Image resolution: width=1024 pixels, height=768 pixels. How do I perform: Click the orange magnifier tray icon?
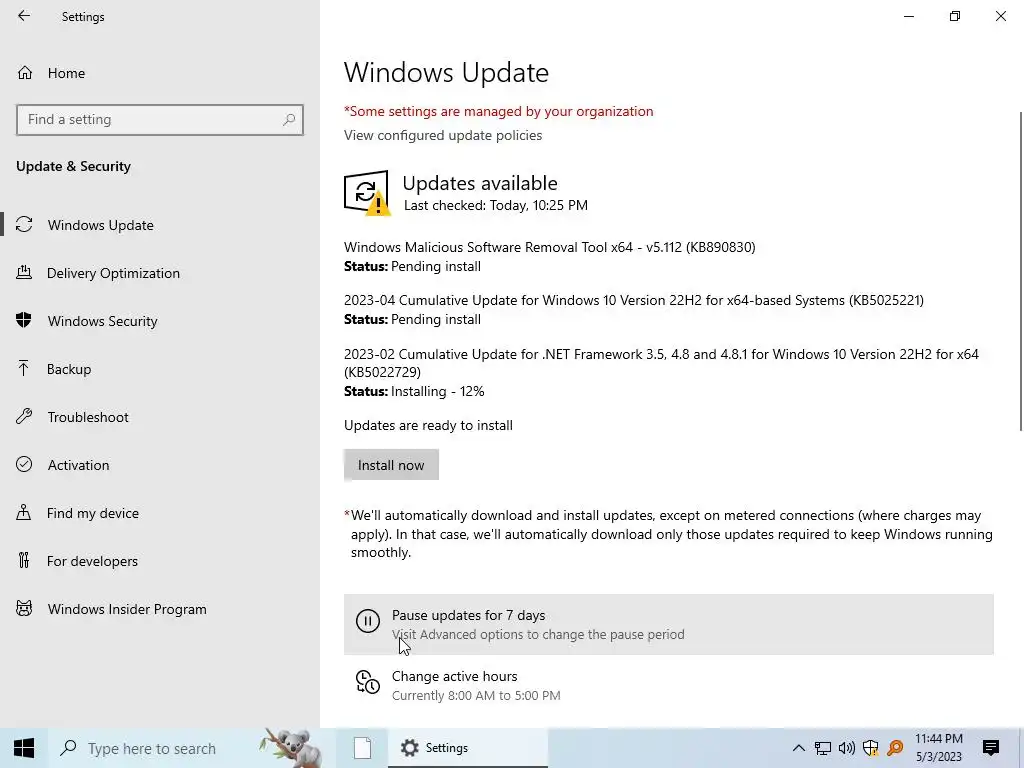pos(895,748)
